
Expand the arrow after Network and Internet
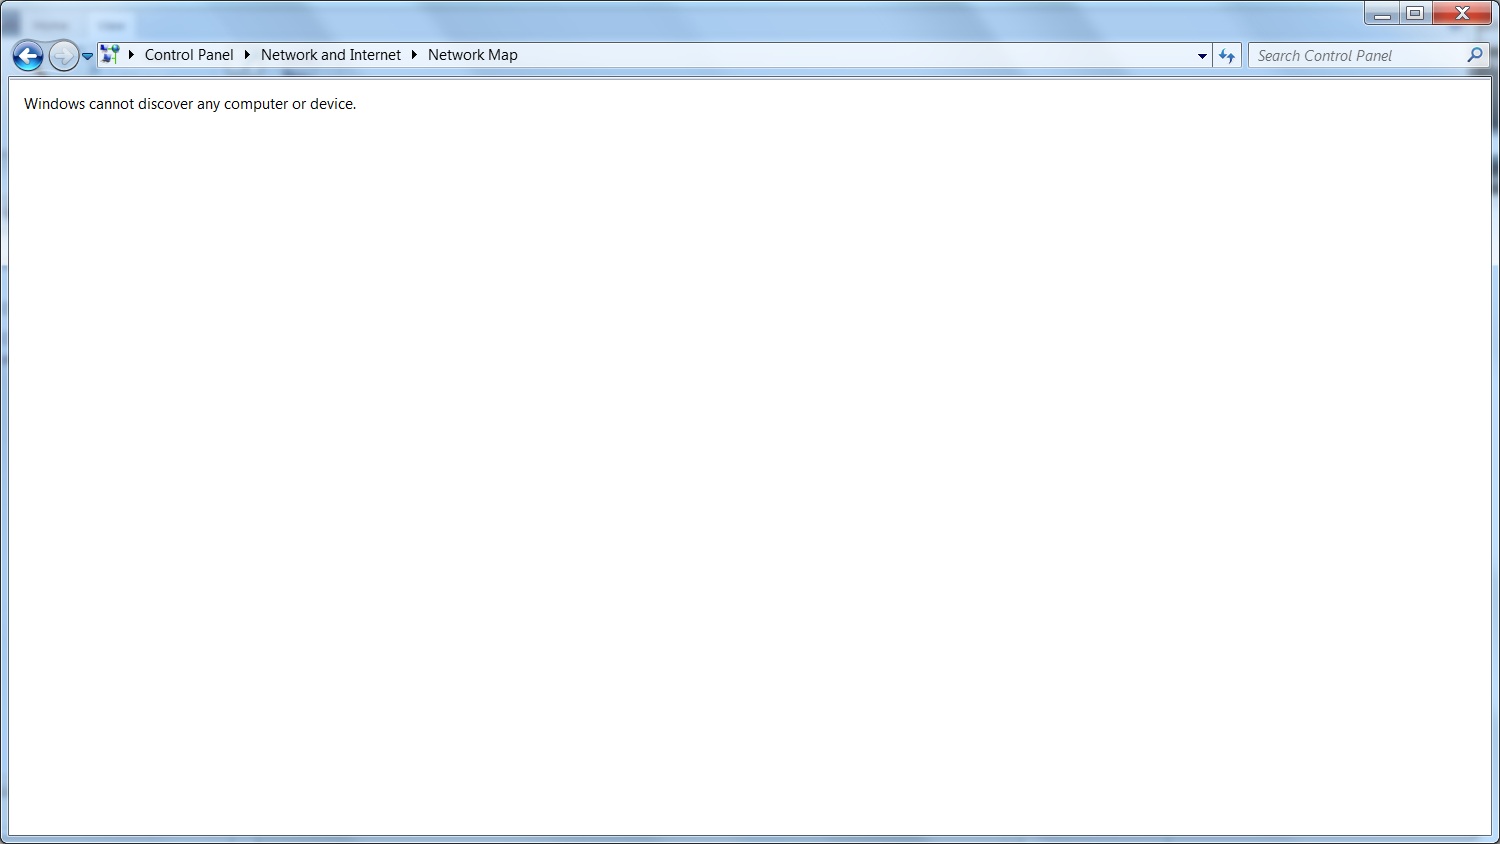point(414,55)
